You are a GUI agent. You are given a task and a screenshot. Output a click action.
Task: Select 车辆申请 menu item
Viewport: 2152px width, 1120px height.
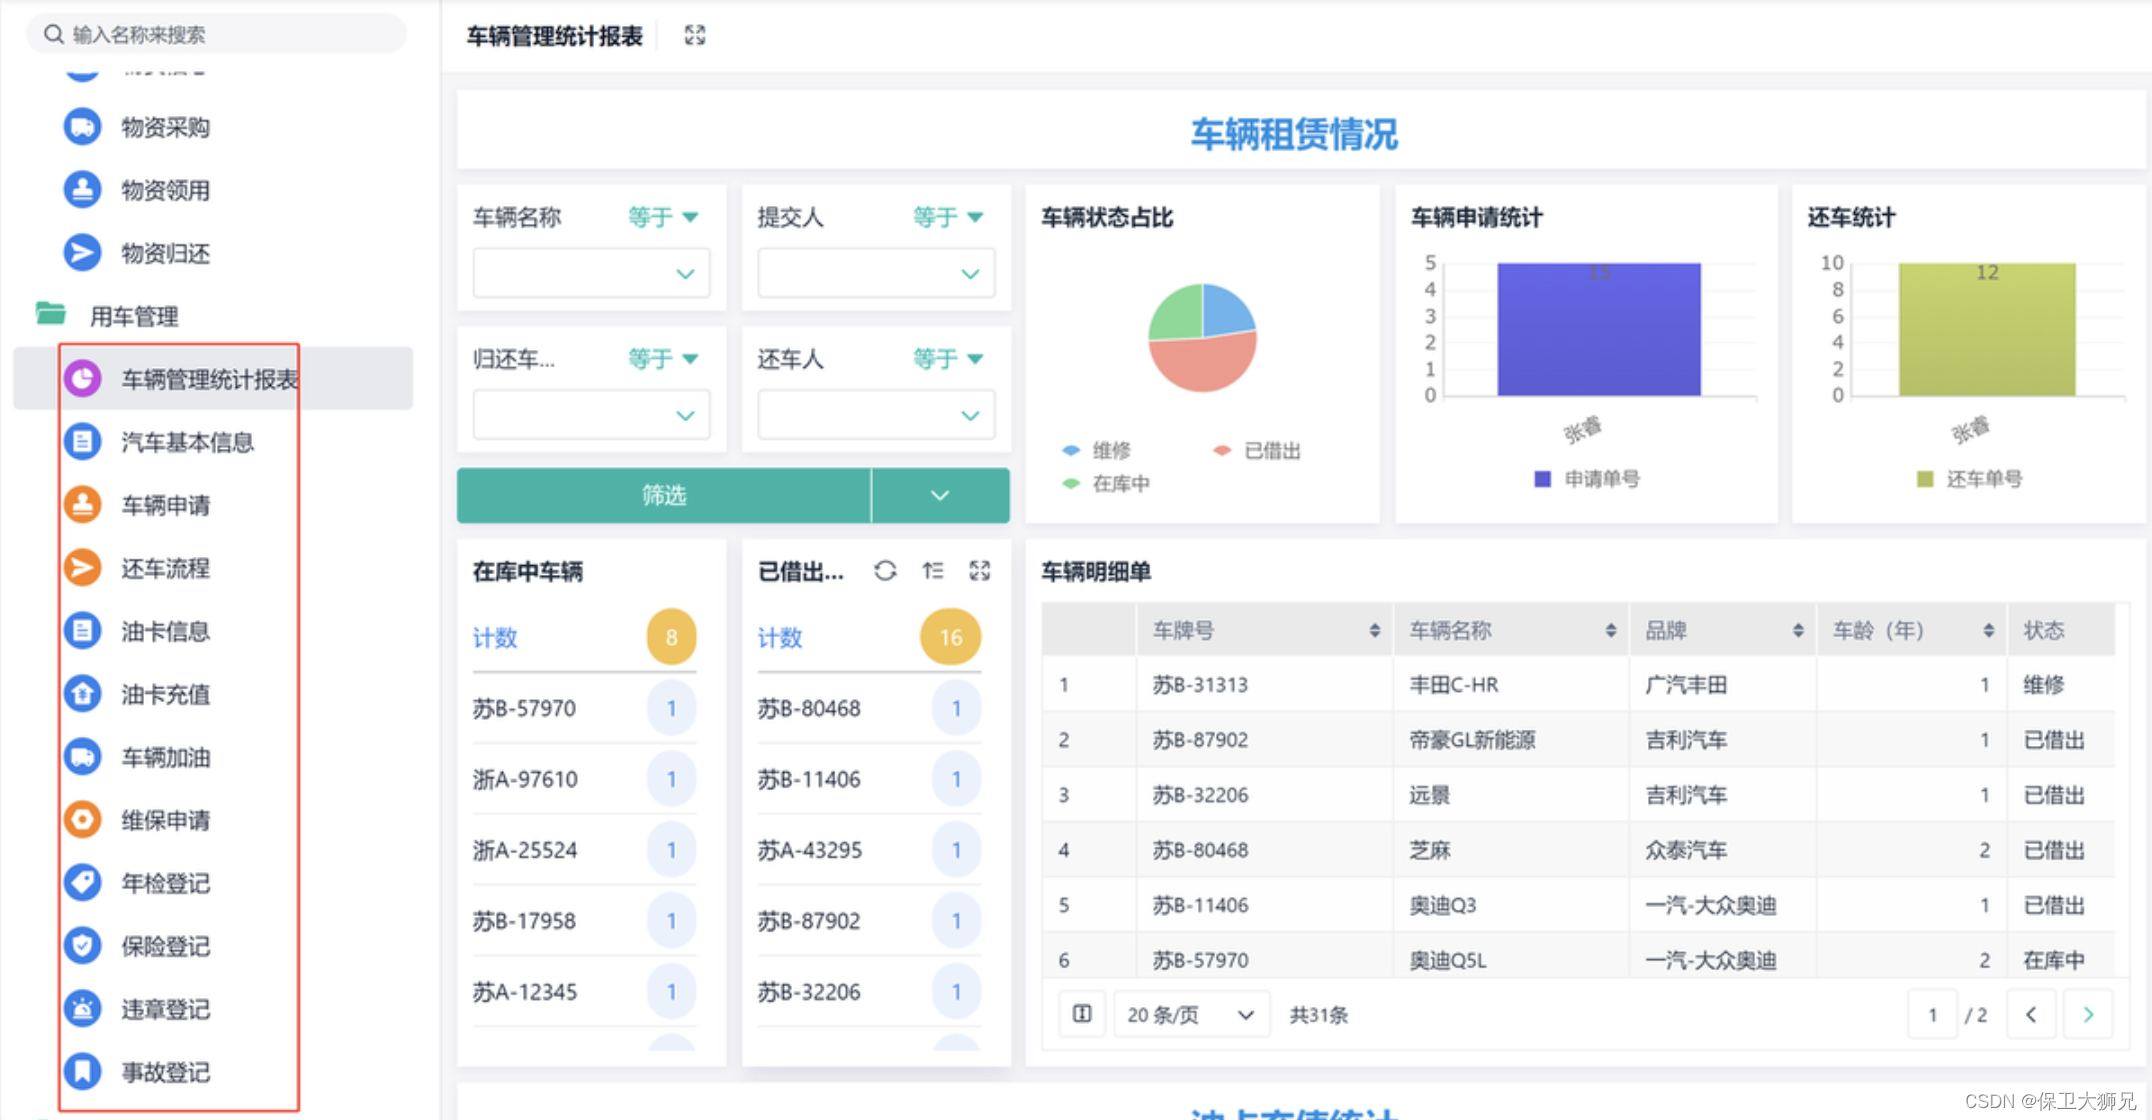[x=165, y=505]
